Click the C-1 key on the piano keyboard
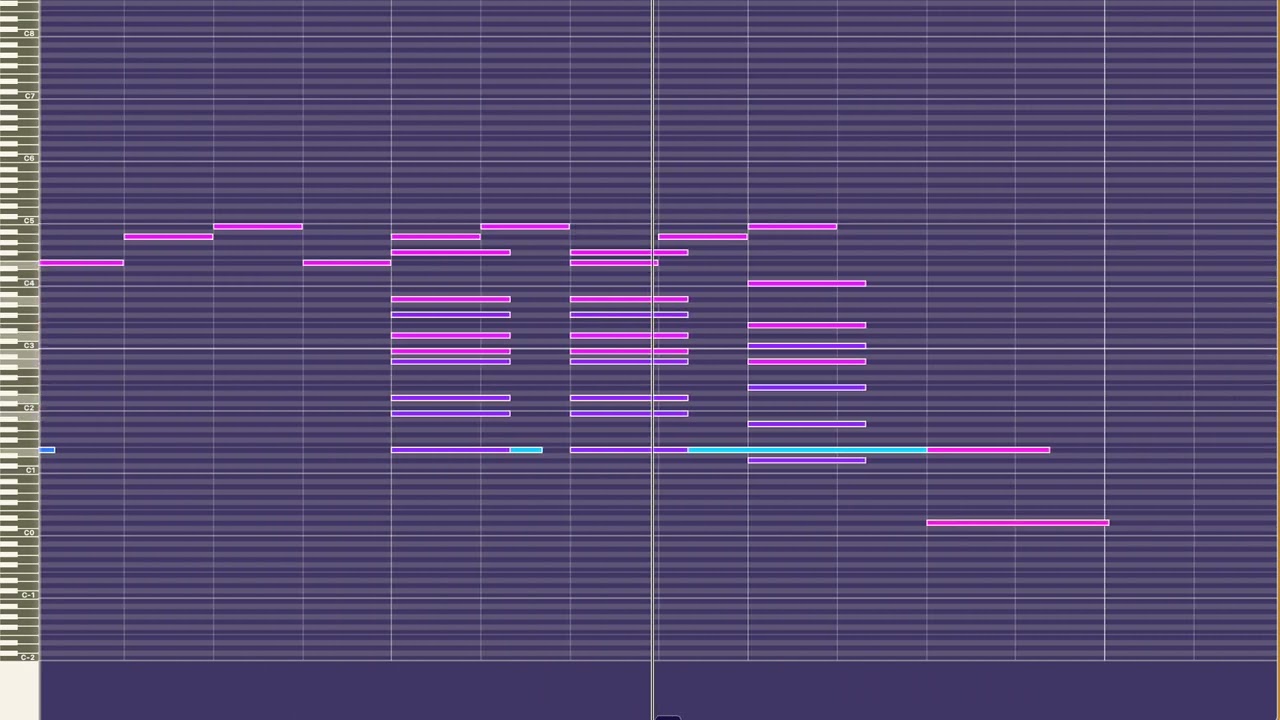1280x720 pixels. (20, 595)
